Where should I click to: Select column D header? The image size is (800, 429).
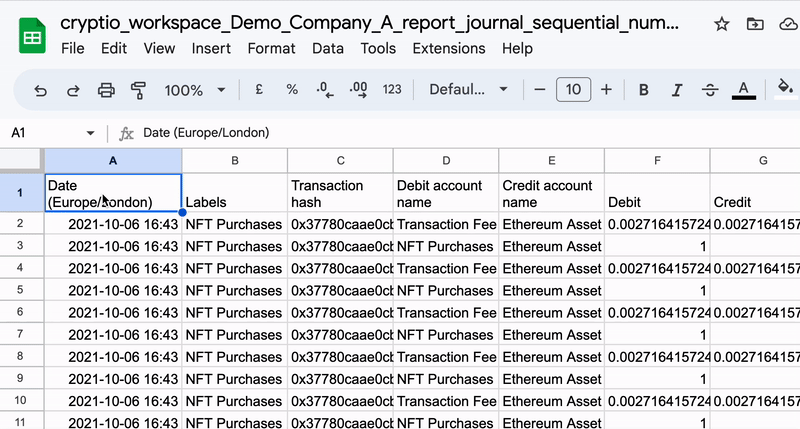point(446,161)
